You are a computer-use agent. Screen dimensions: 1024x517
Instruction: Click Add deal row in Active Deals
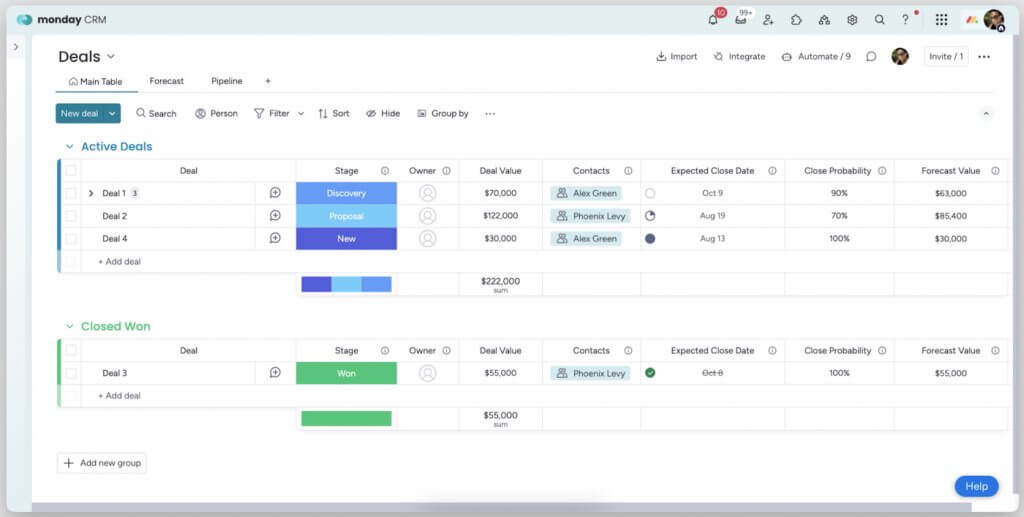(120, 262)
